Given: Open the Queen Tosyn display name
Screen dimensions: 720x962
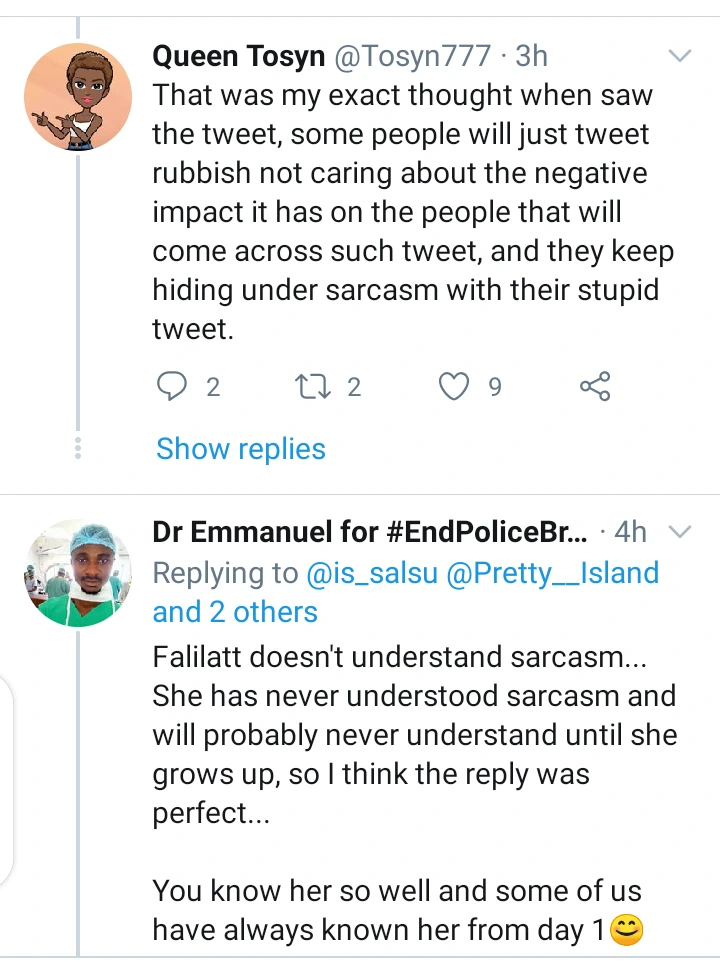Looking at the screenshot, I should point(238,56).
